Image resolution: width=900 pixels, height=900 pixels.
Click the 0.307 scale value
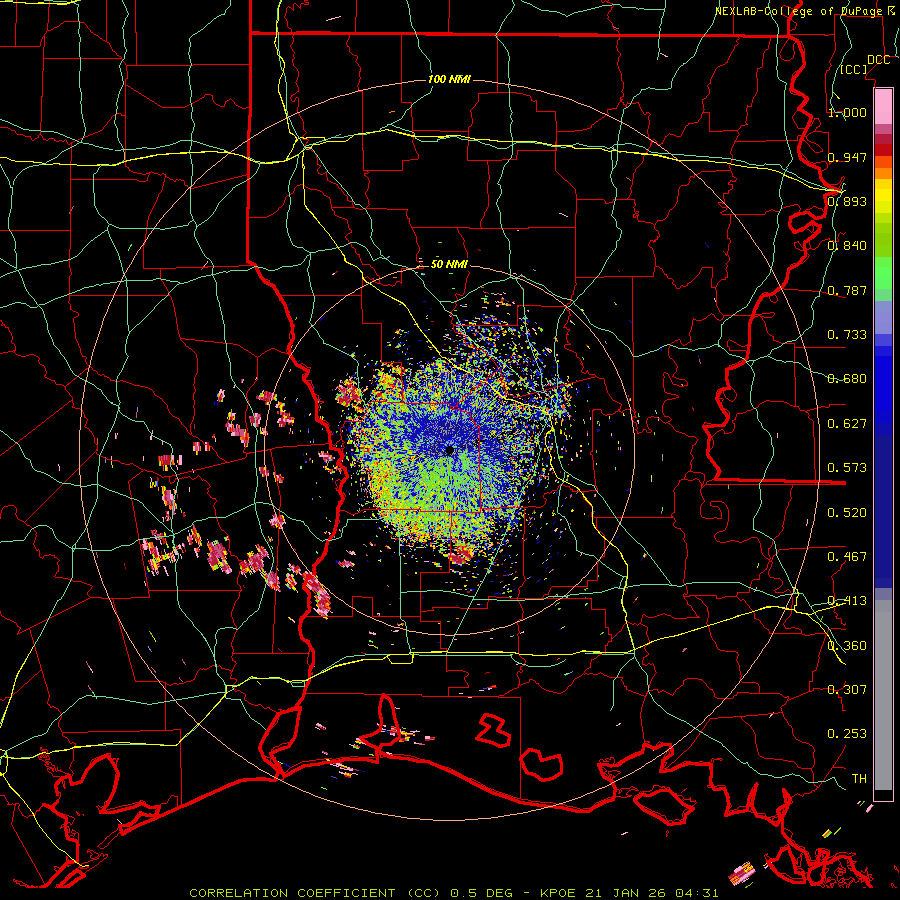click(x=847, y=690)
